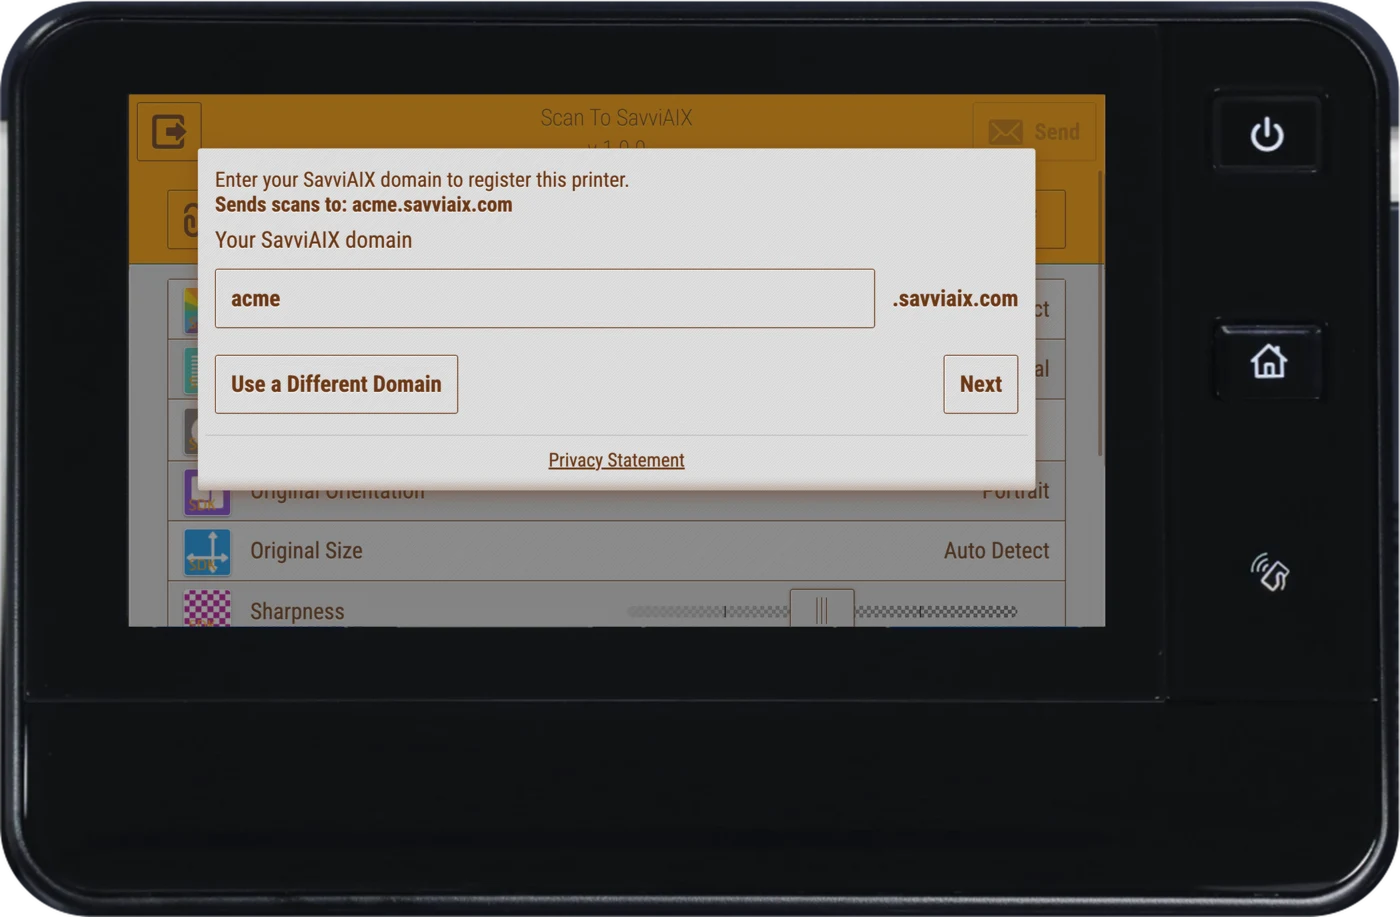
Task: Click the Sharpness slider handle
Action: (x=822, y=609)
